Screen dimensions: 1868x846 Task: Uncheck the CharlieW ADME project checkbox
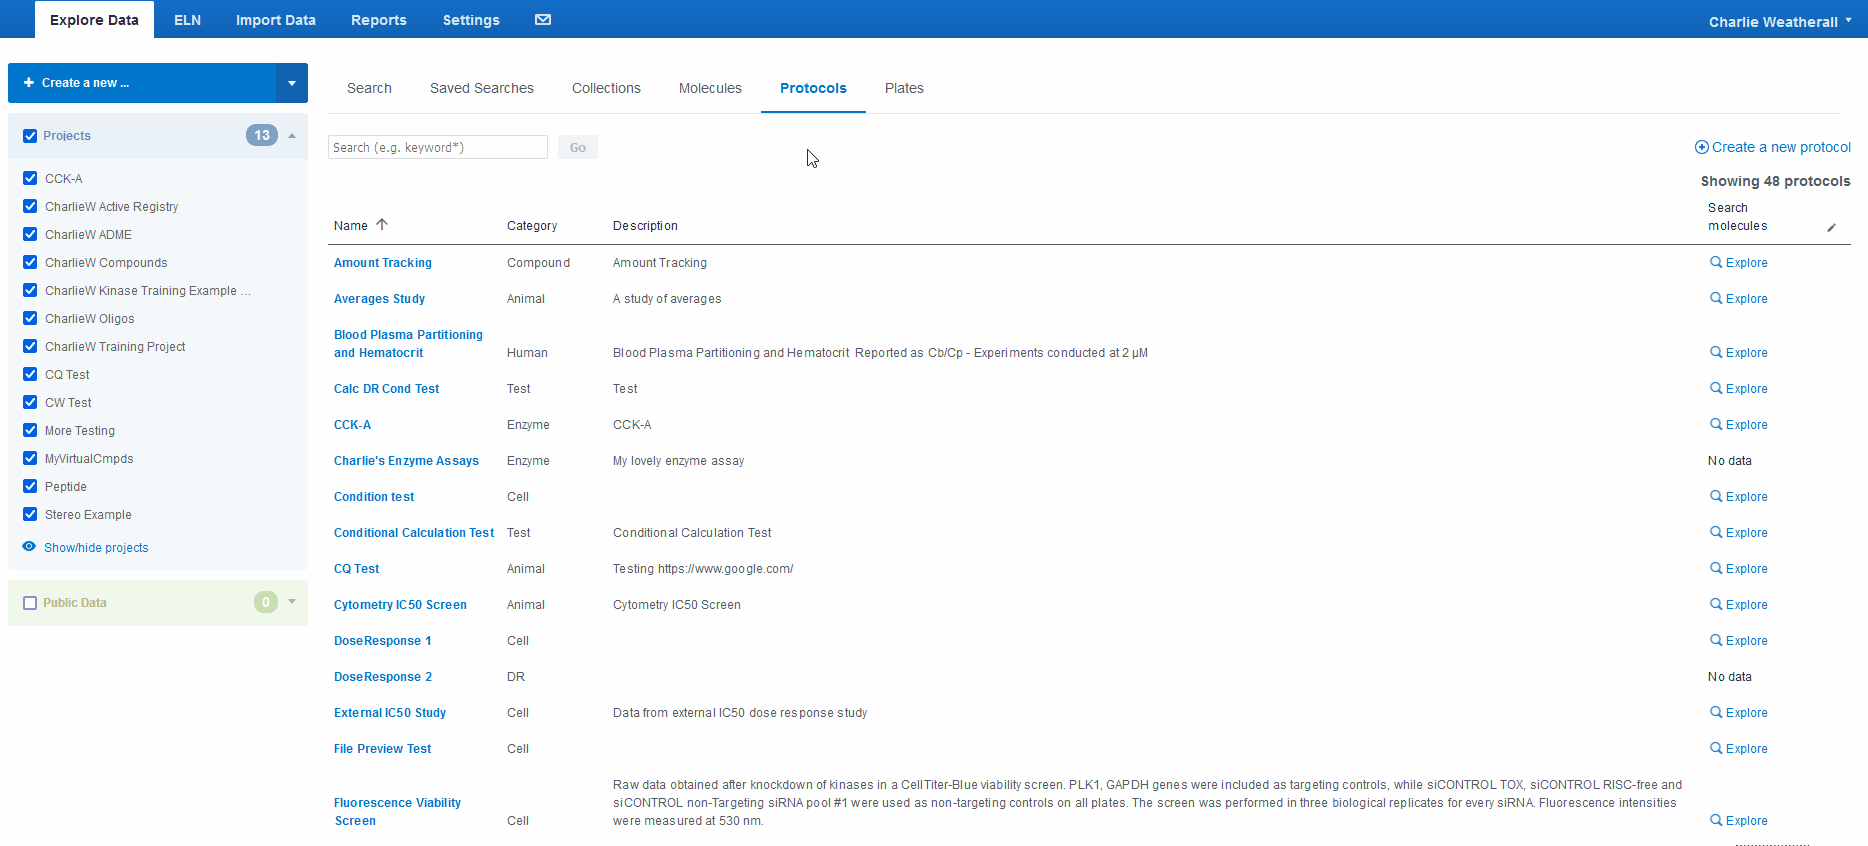pos(30,234)
